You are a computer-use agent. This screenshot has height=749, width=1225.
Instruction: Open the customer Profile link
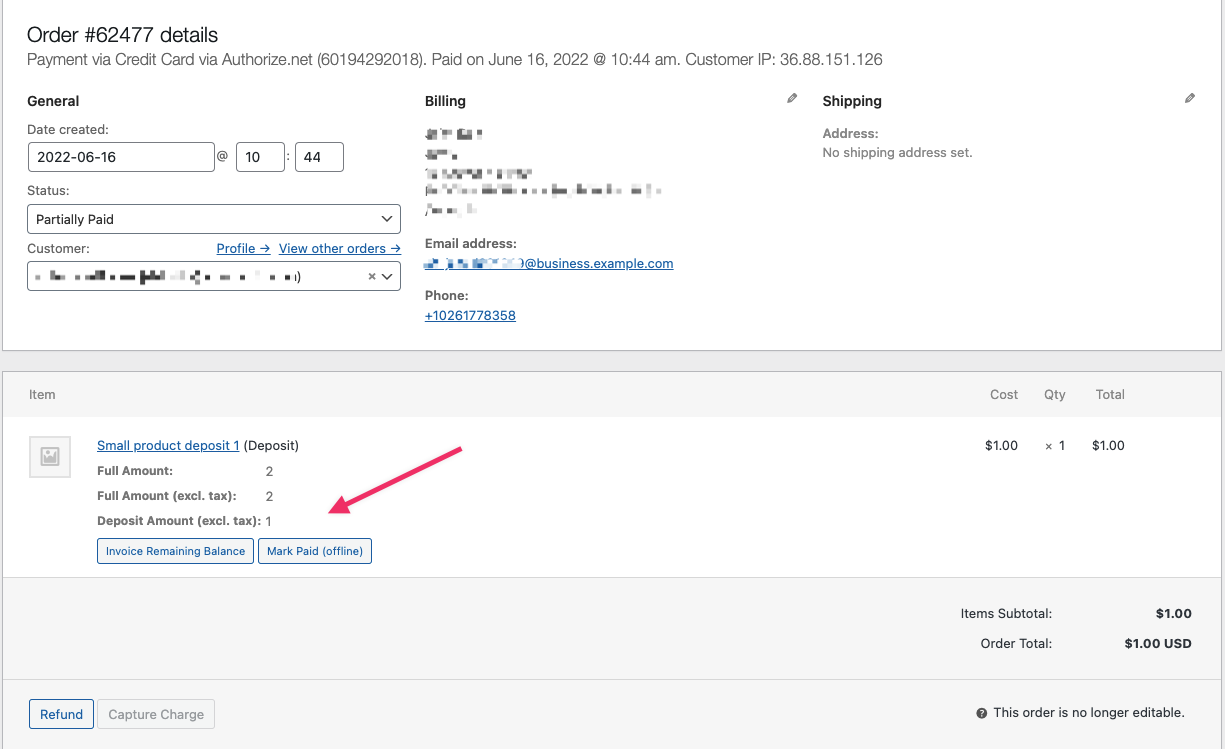[x=243, y=248]
